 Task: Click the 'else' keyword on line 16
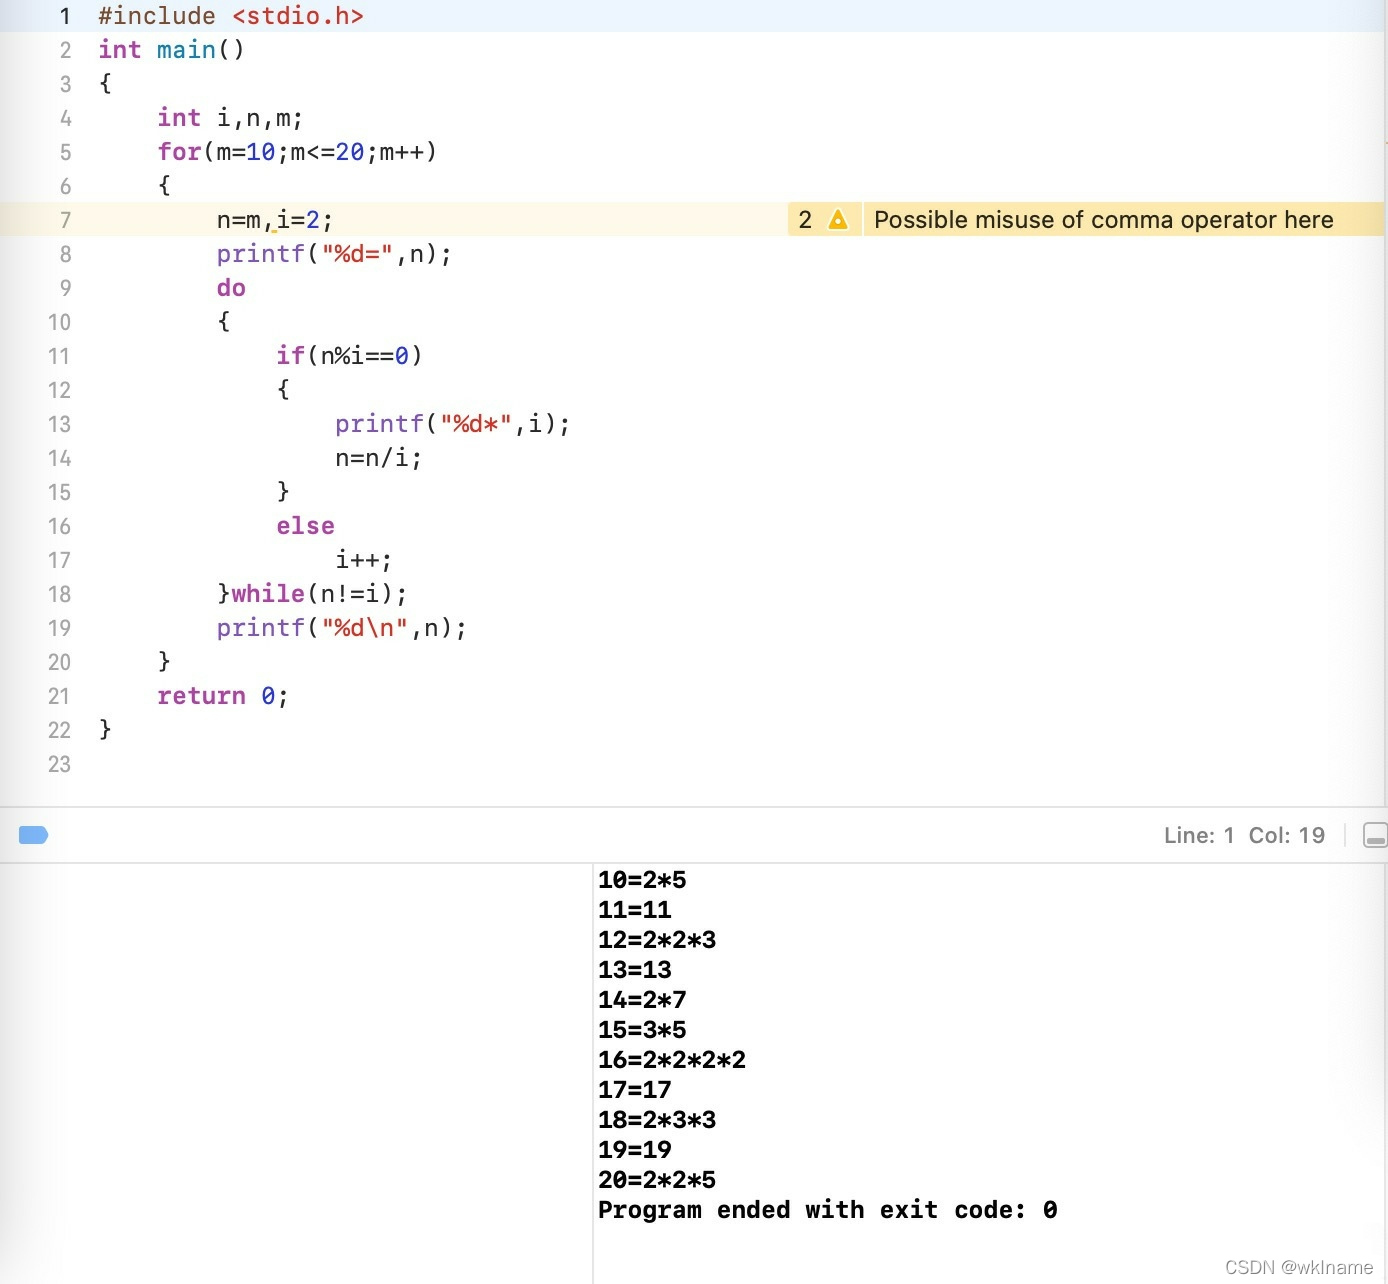(305, 526)
